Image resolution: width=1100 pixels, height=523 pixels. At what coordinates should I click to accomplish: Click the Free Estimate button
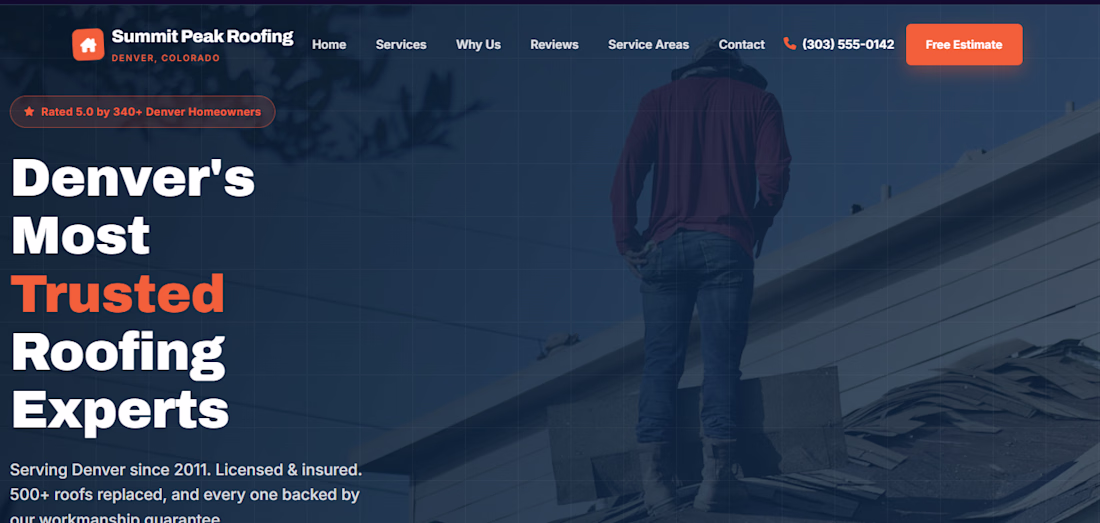tap(964, 45)
